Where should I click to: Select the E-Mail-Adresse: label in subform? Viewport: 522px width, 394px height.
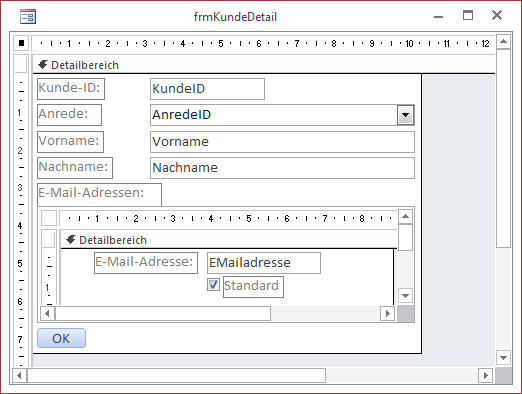tap(146, 263)
